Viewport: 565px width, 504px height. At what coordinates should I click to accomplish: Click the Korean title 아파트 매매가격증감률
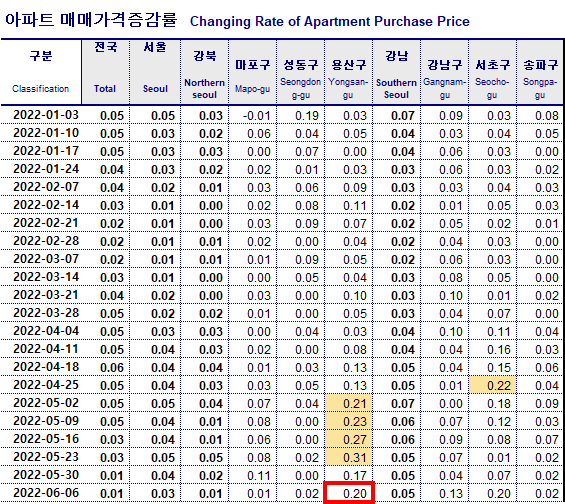pos(91,19)
